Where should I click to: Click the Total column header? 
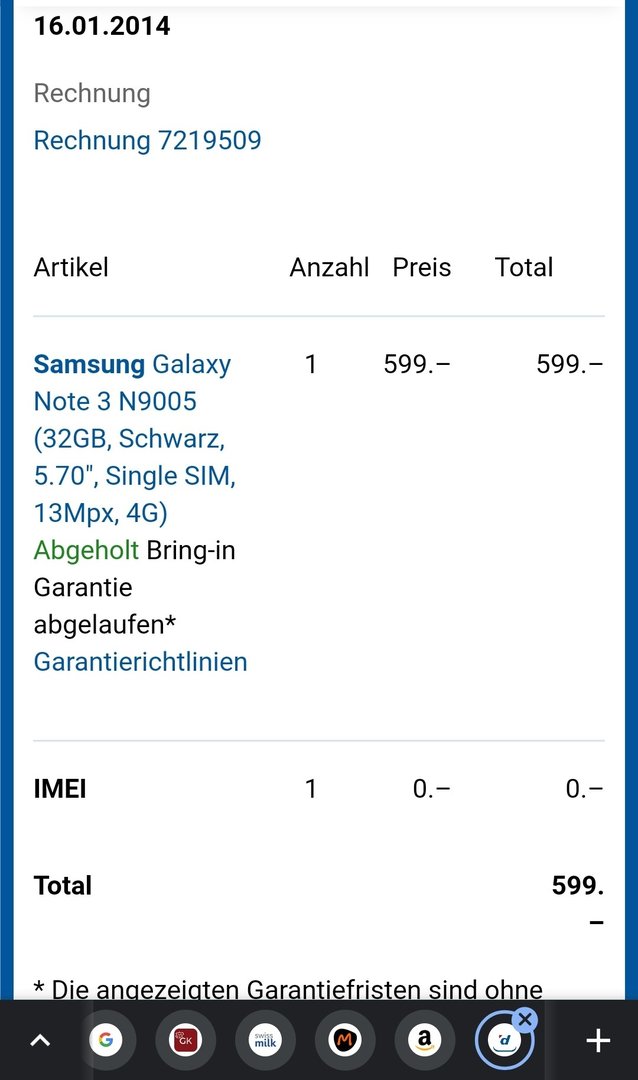tap(524, 267)
